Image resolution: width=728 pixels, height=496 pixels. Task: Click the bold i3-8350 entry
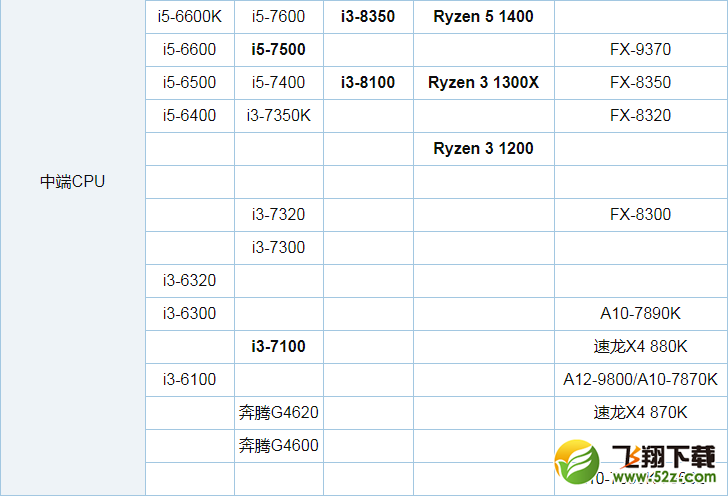tap(368, 17)
